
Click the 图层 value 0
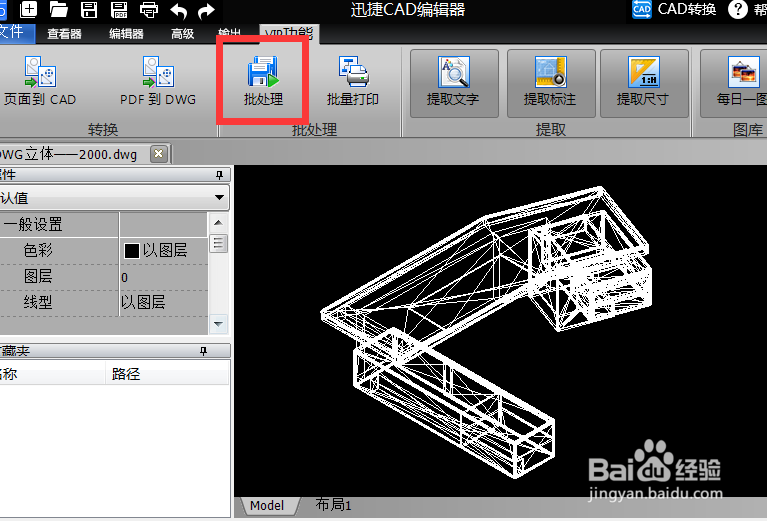(x=124, y=277)
